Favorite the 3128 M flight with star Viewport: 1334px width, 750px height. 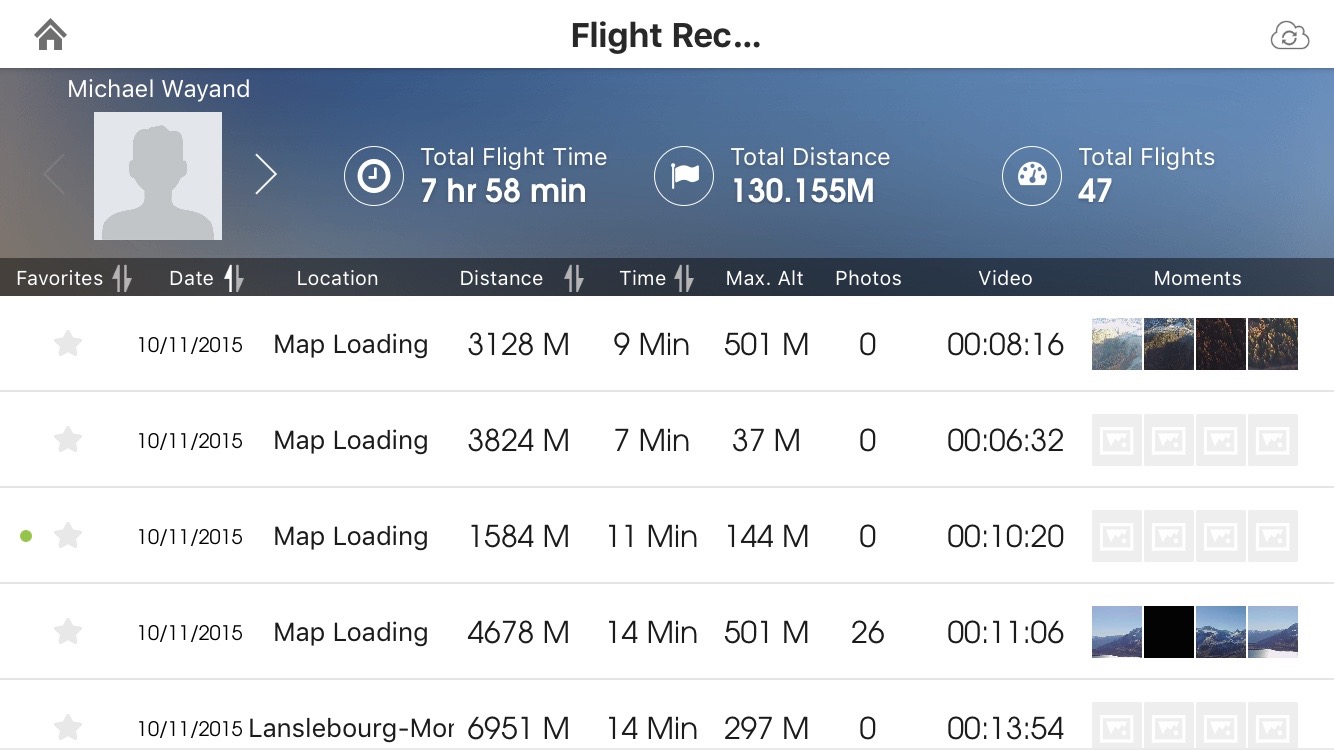click(68, 344)
